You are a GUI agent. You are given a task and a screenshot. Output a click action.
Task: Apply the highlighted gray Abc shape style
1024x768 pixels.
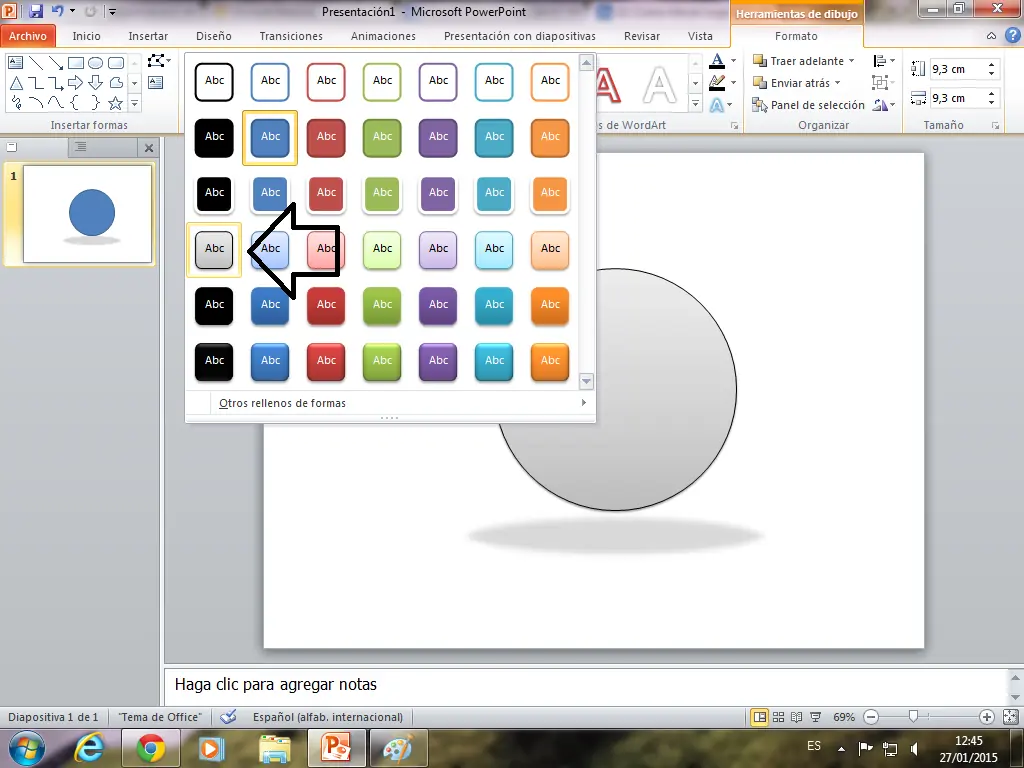point(214,249)
